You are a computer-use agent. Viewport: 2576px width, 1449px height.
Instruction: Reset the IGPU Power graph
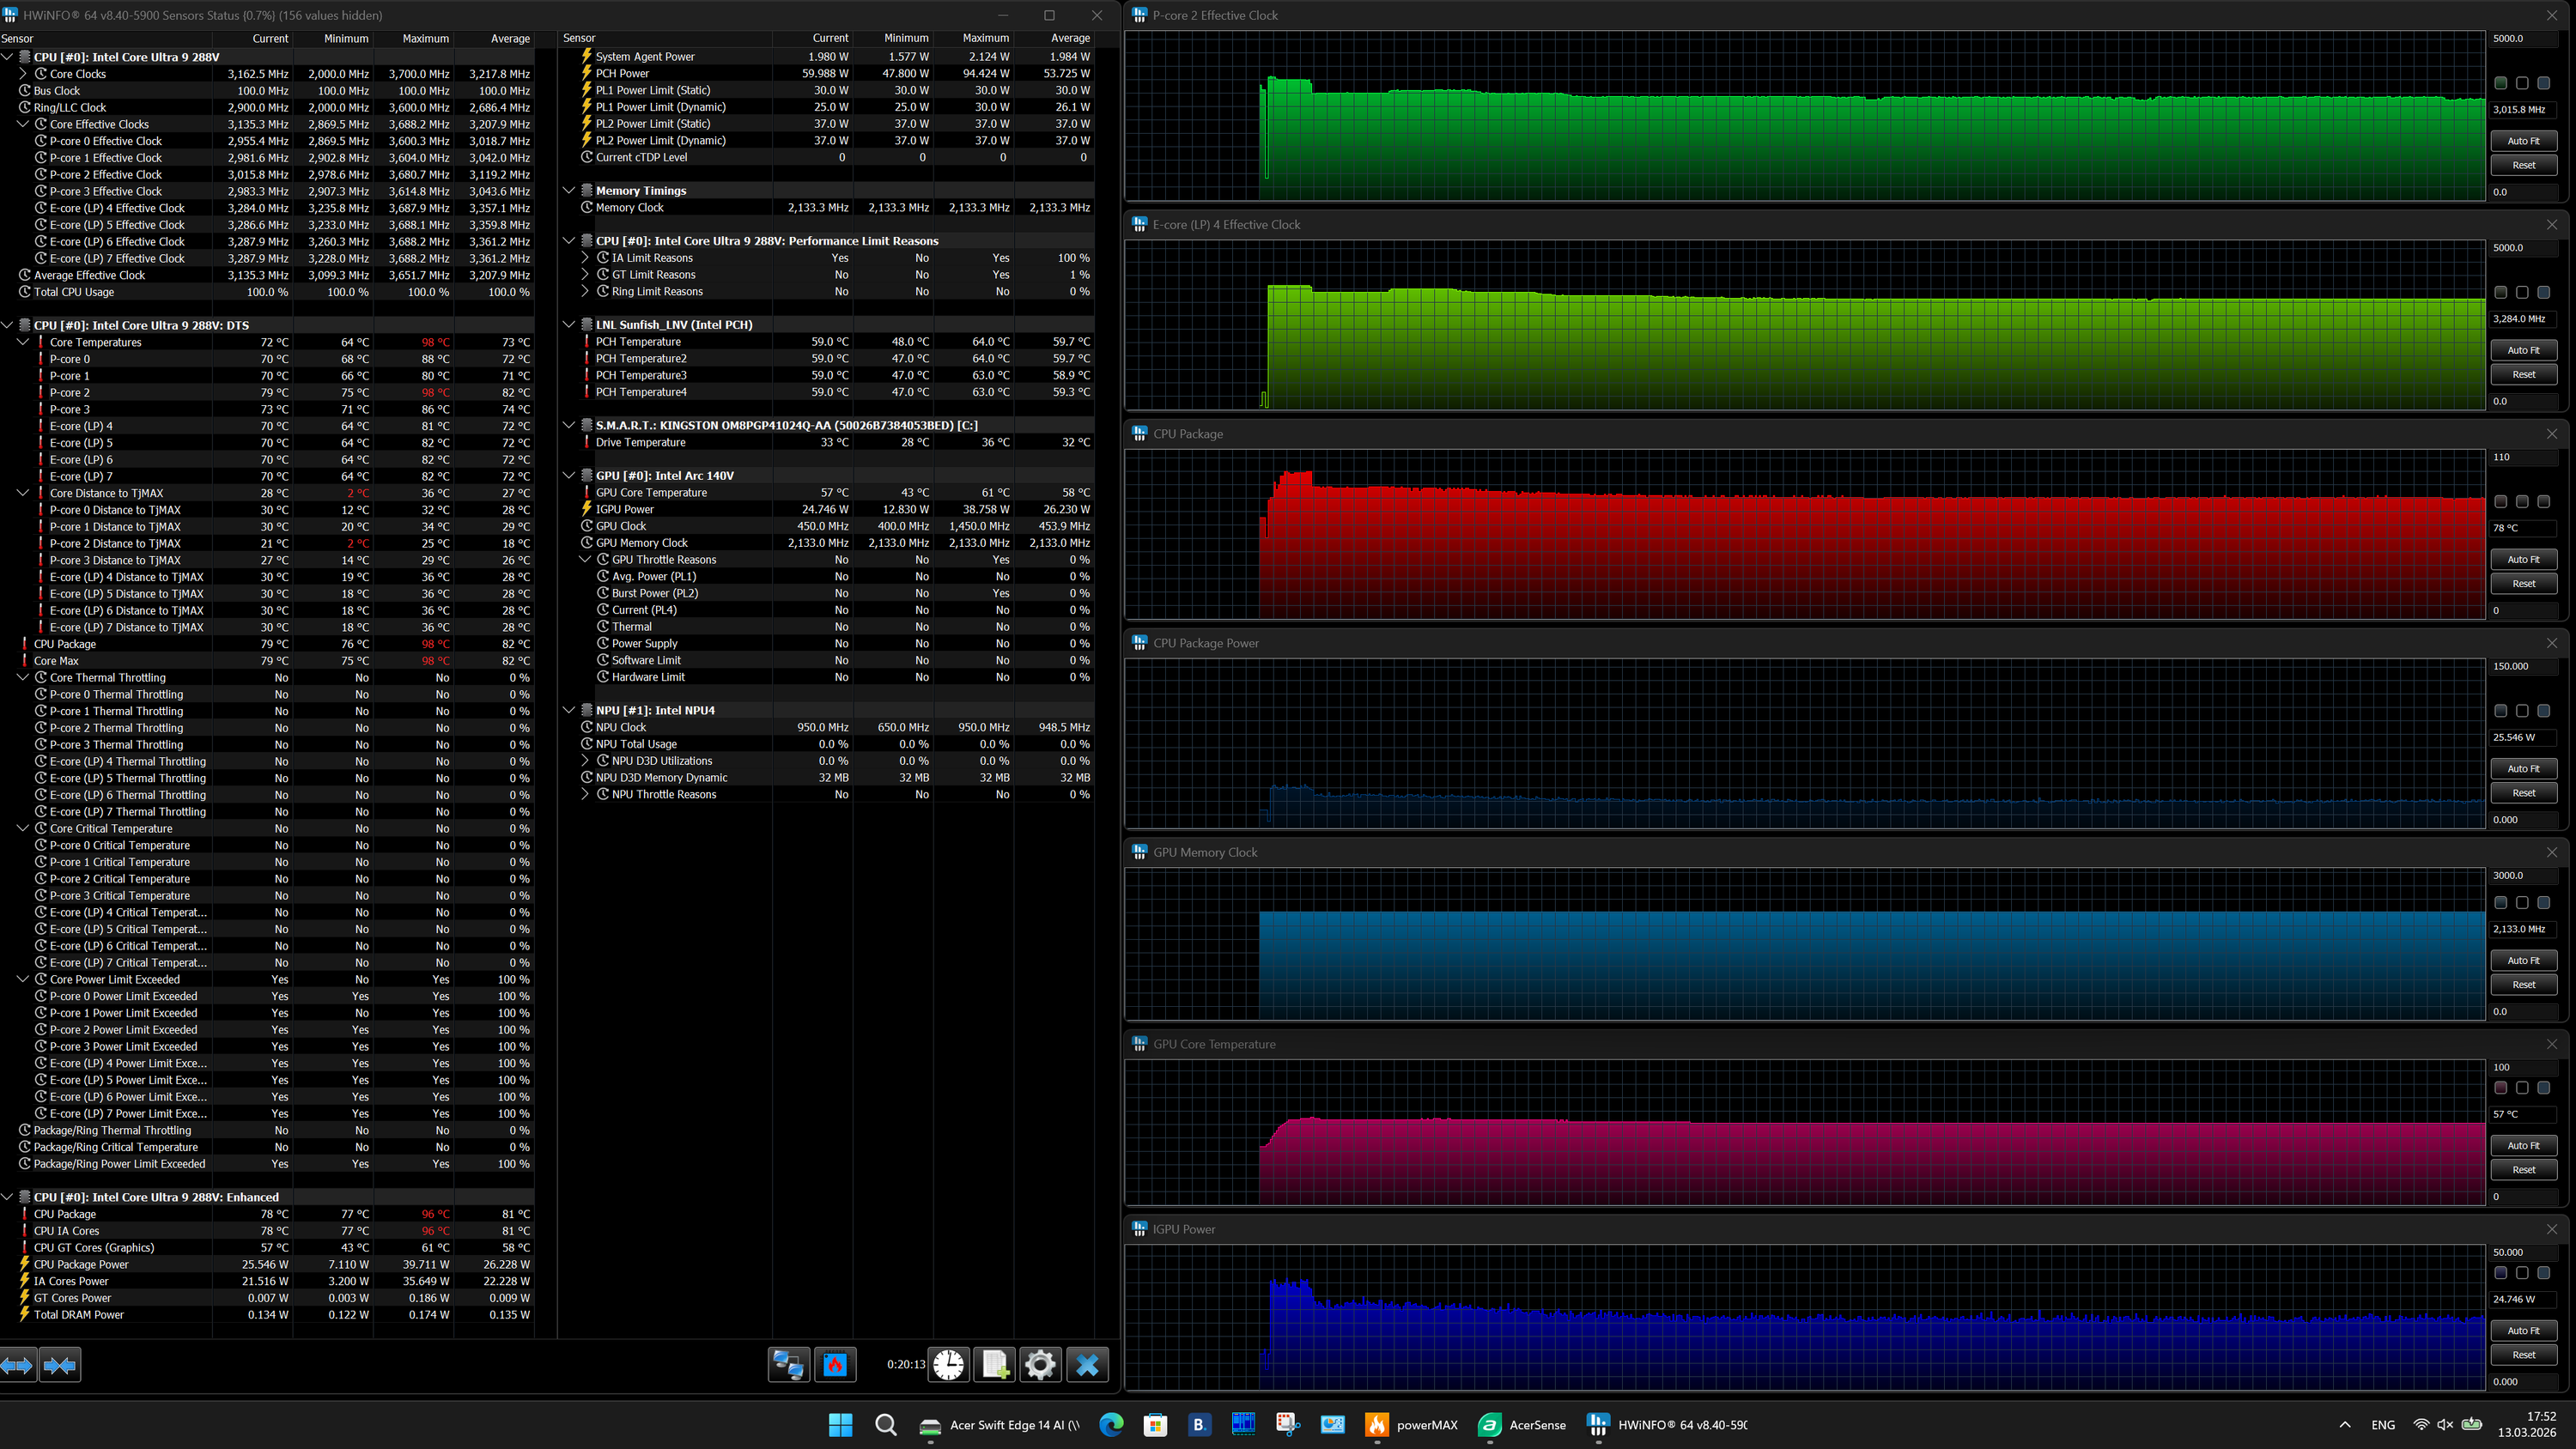pyautogui.click(x=2523, y=1355)
